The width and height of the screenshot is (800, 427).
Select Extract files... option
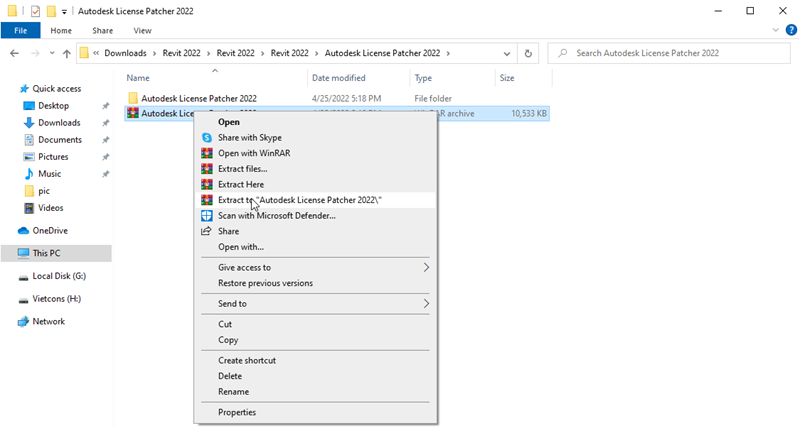click(x=242, y=169)
